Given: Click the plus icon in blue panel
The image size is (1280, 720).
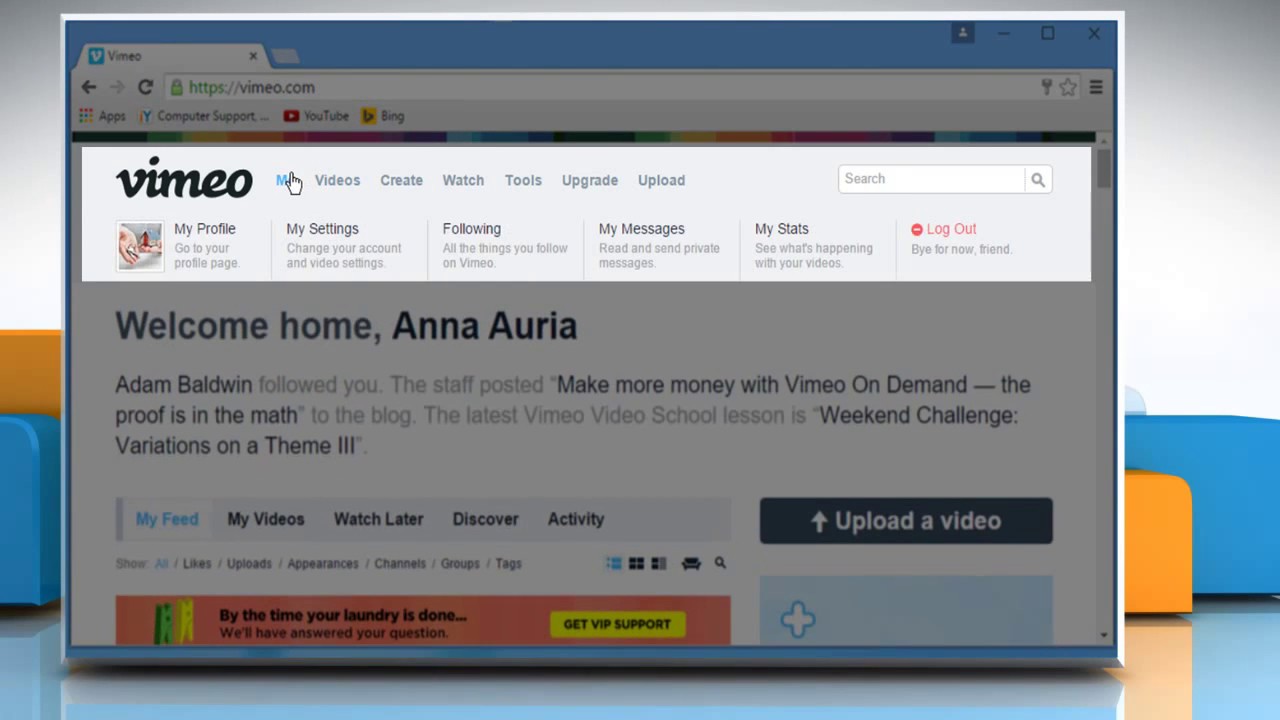Looking at the screenshot, I should coord(798,620).
